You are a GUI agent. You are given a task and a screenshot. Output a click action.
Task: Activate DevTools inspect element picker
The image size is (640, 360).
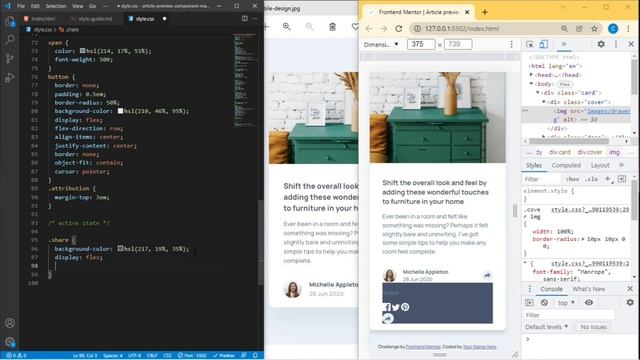tap(529, 44)
